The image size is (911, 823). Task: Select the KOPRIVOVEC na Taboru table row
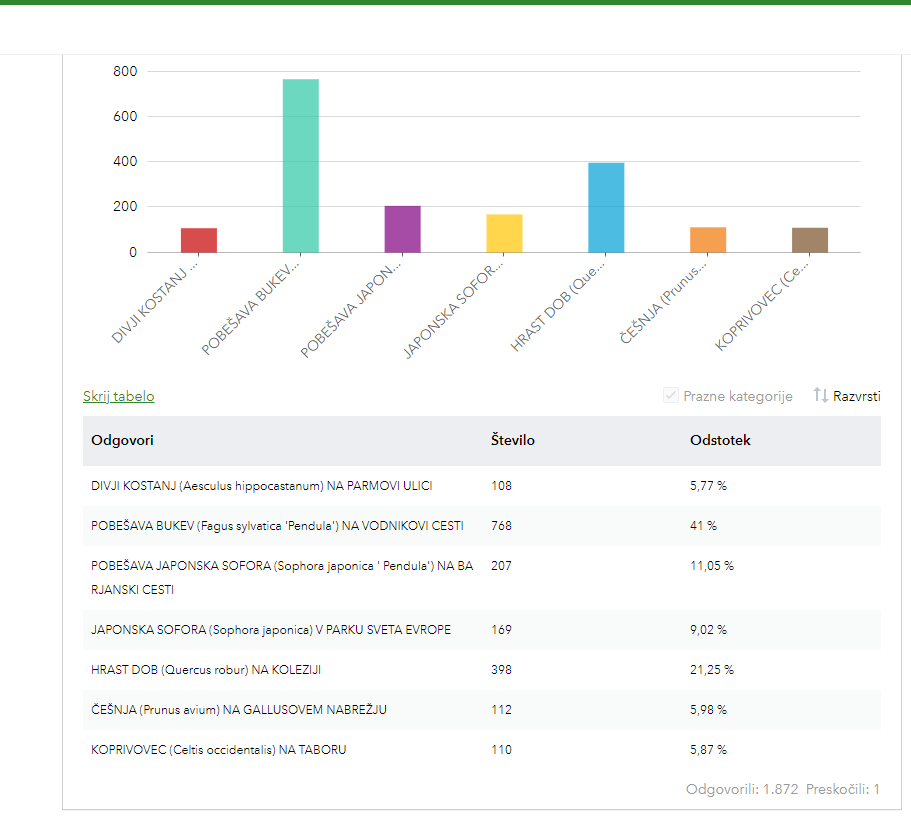[x=218, y=749]
